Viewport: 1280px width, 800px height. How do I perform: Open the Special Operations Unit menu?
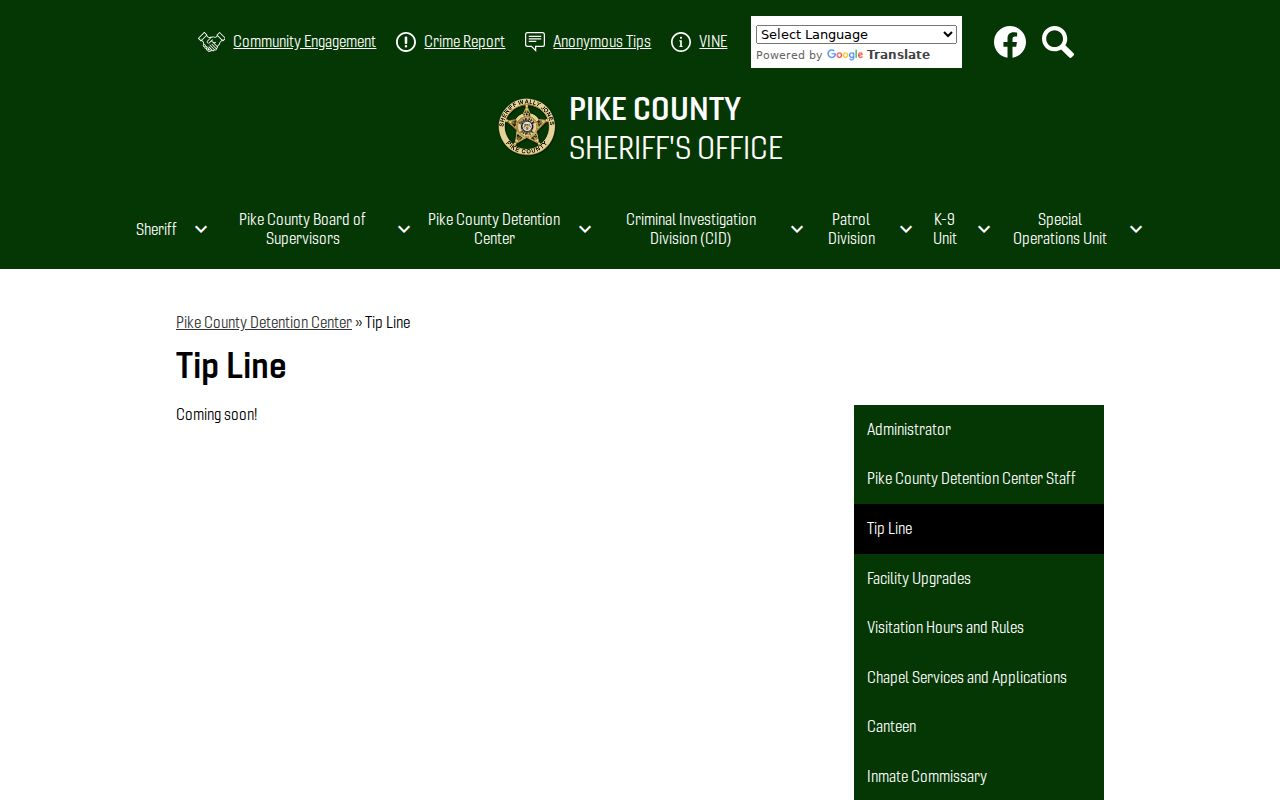coord(1060,229)
